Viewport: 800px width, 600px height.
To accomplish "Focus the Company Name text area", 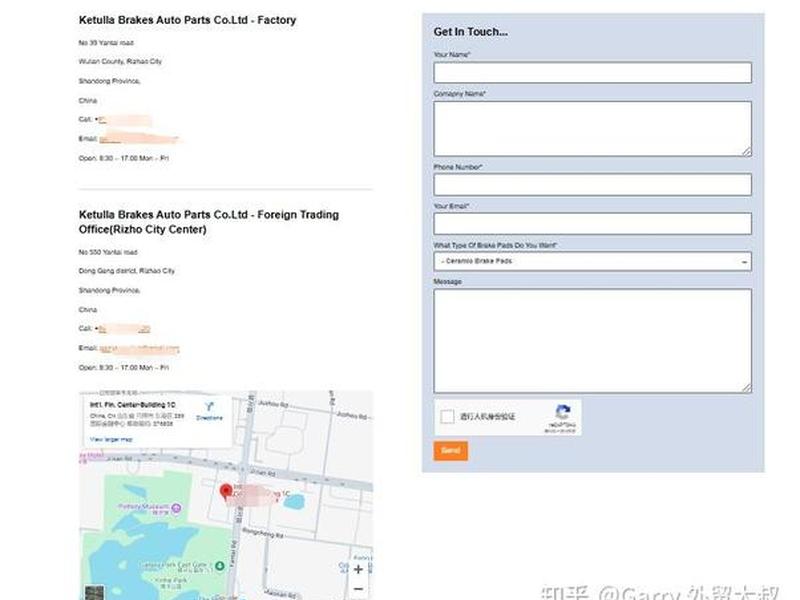I will click(x=592, y=129).
